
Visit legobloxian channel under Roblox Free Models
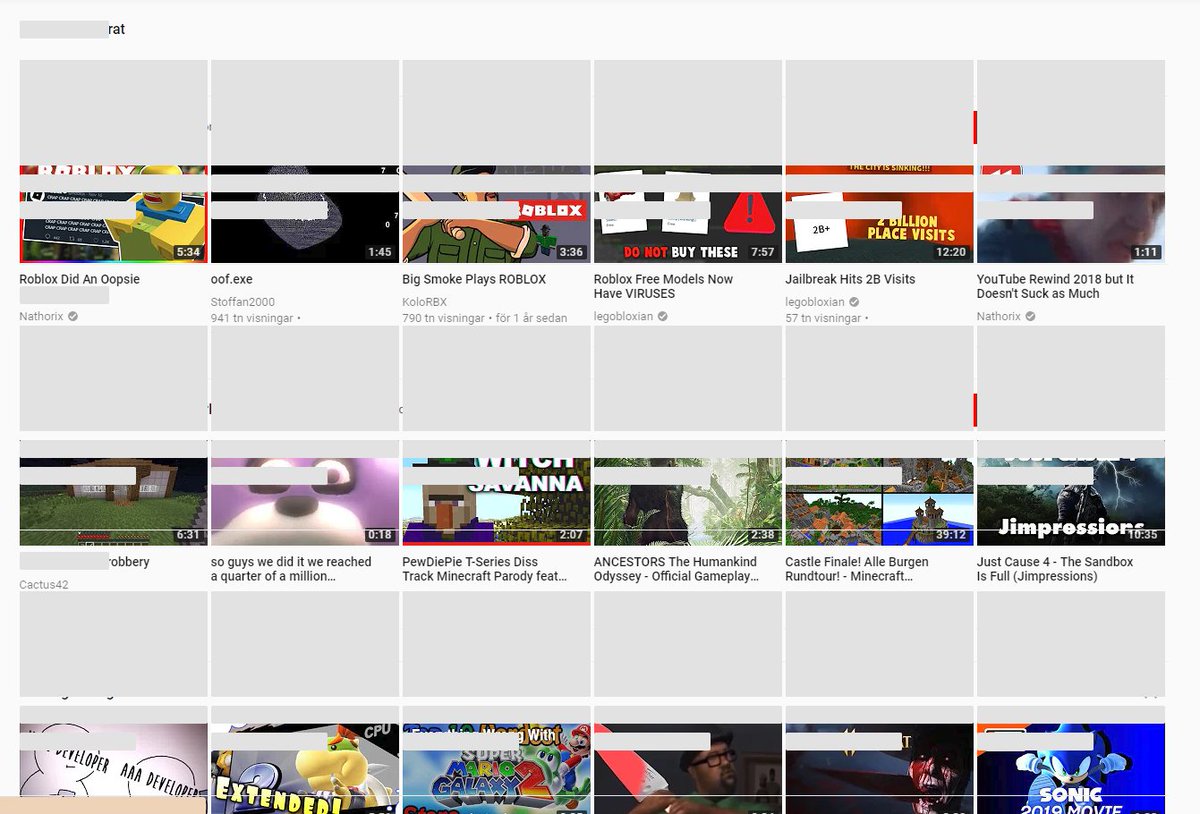click(x=623, y=316)
